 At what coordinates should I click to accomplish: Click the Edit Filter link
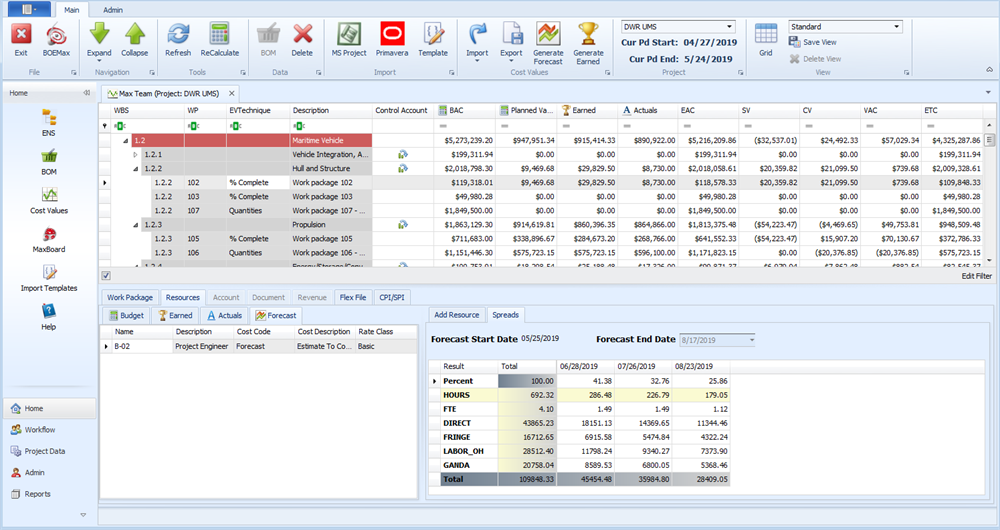click(x=976, y=275)
